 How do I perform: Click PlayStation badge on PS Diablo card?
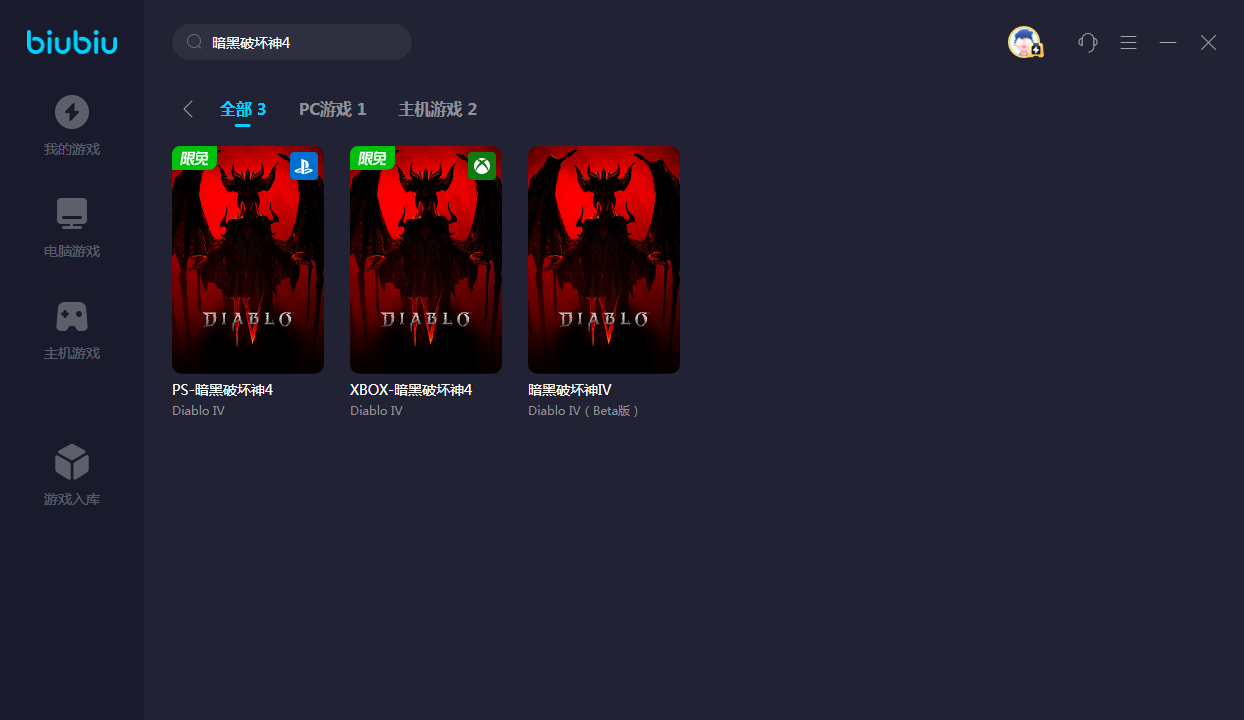point(304,166)
